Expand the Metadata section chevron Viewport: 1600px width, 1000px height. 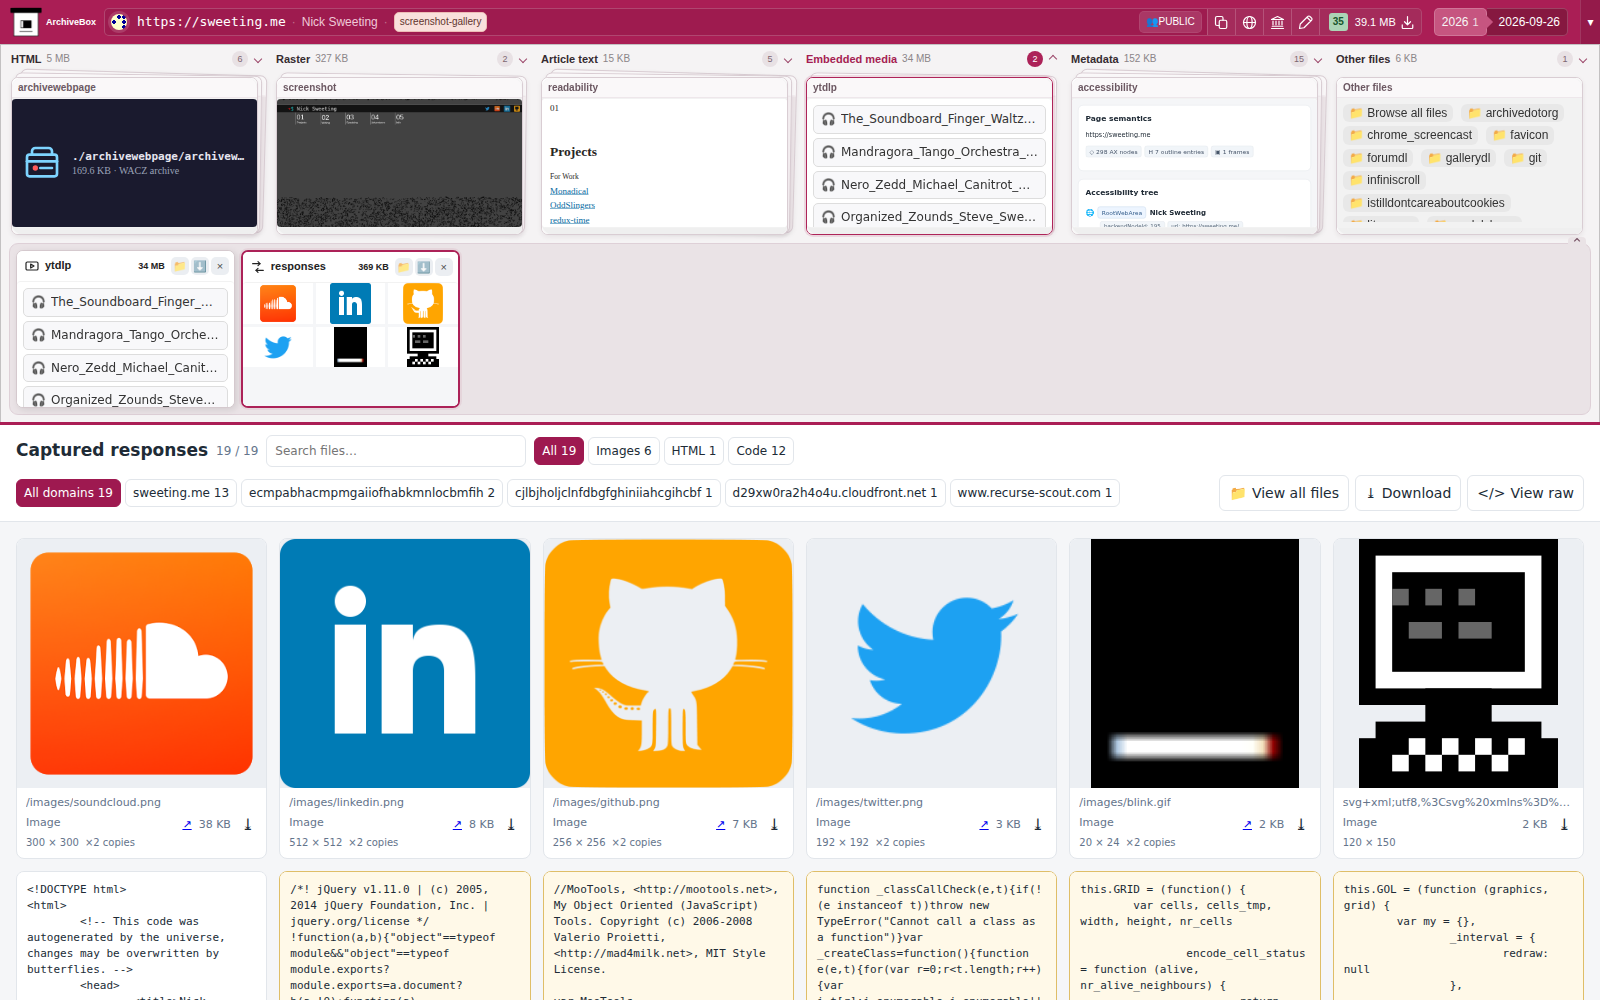coord(1318,60)
